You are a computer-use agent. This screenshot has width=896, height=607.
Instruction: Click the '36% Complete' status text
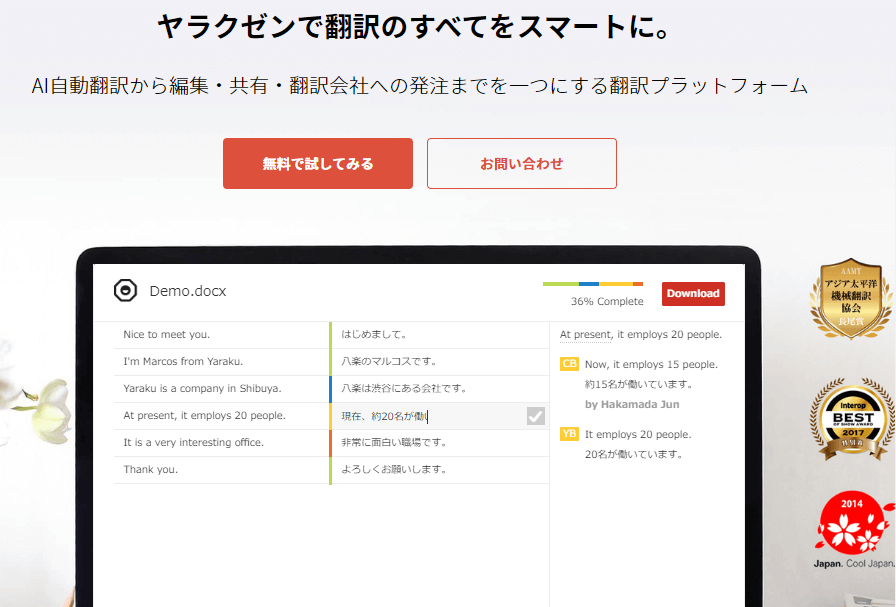click(x=607, y=301)
